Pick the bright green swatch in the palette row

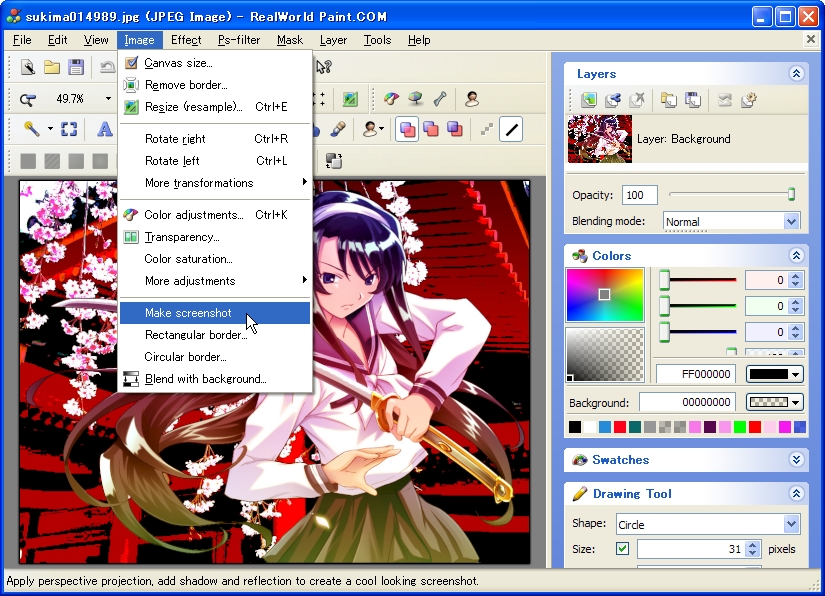pyautogui.click(x=740, y=427)
